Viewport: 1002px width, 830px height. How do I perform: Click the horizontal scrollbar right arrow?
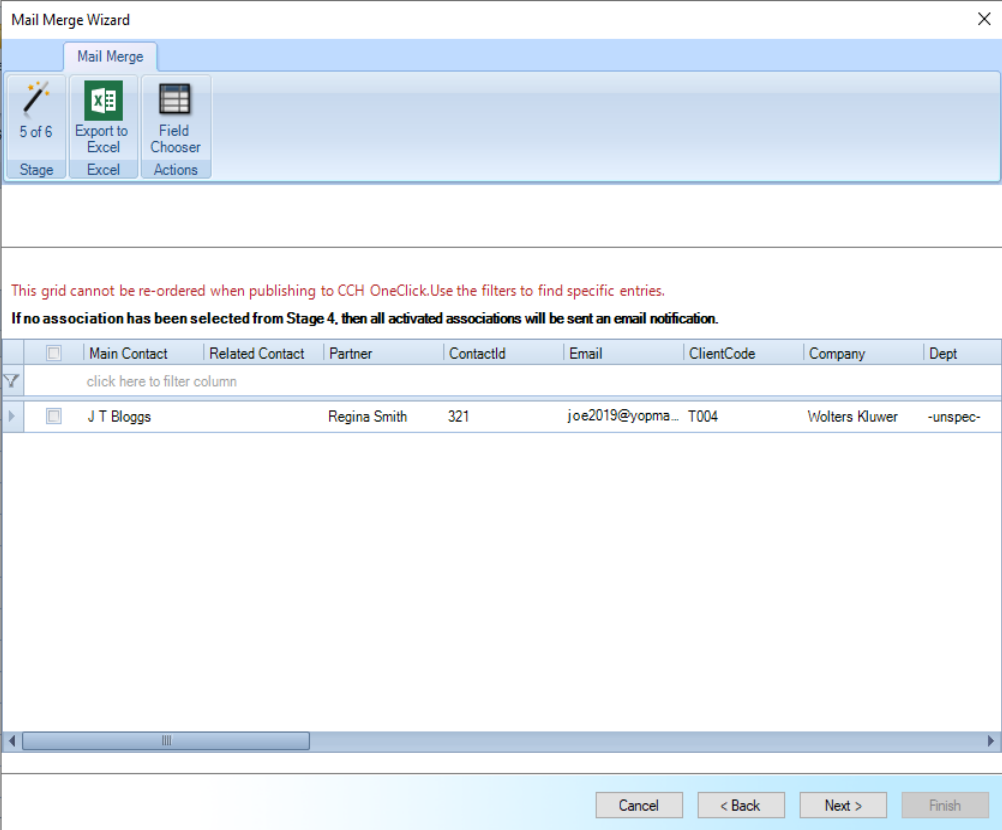click(x=990, y=741)
